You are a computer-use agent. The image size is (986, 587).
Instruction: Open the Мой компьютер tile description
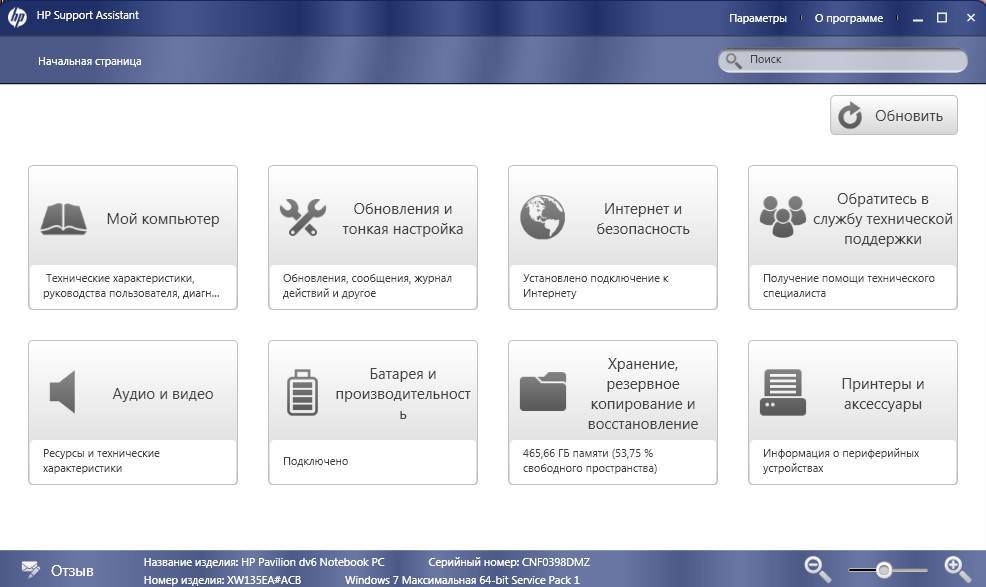(x=131, y=286)
